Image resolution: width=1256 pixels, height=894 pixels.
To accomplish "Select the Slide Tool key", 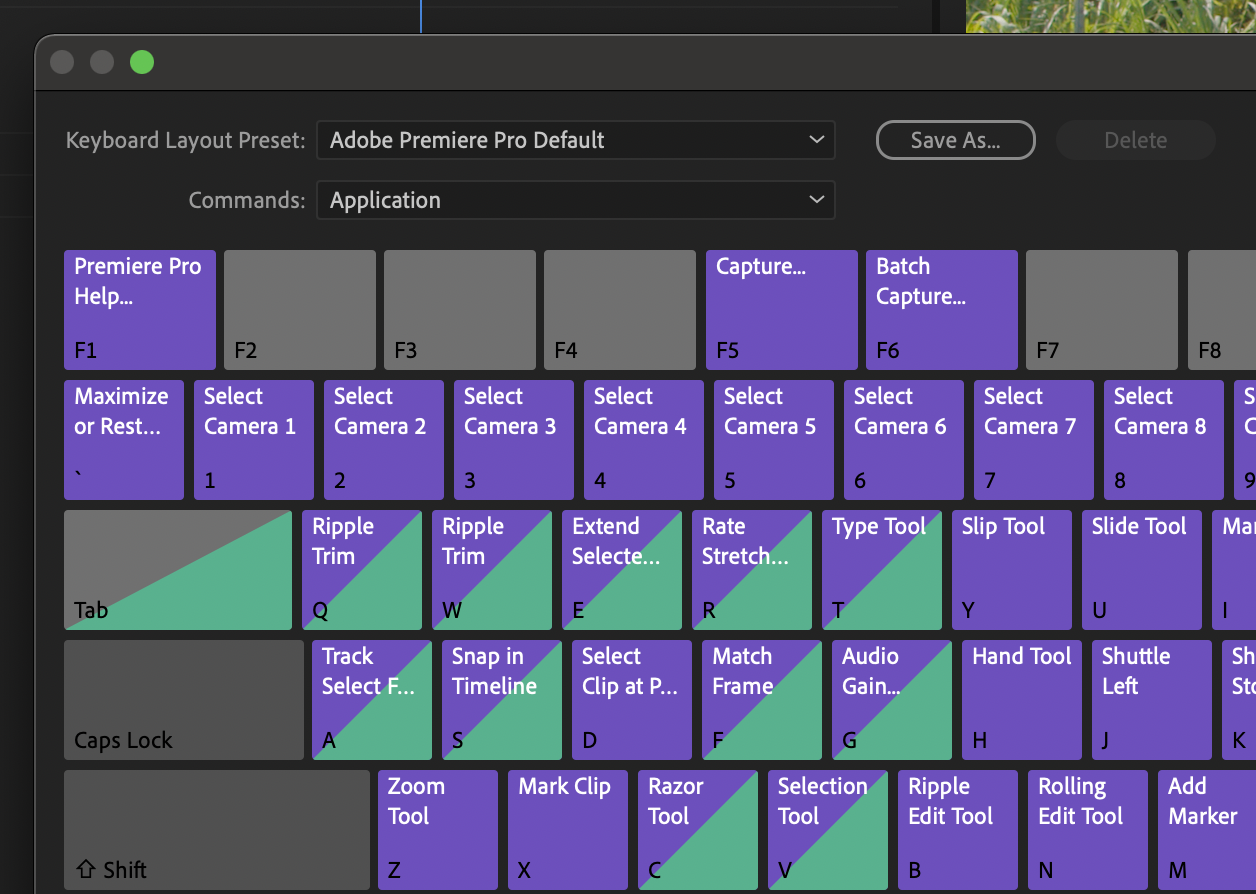I will tap(1141, 570).
